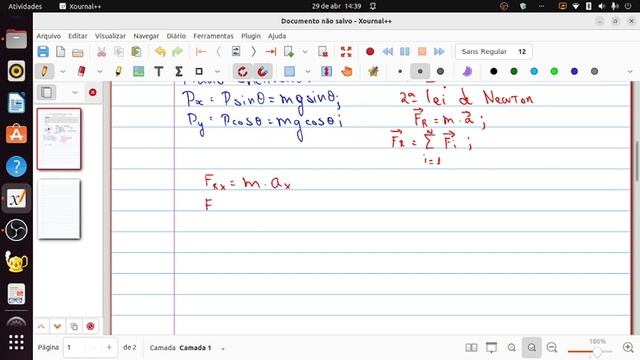
Task: Click Atividades in the top bar
Action: click(x=25, y=6)
